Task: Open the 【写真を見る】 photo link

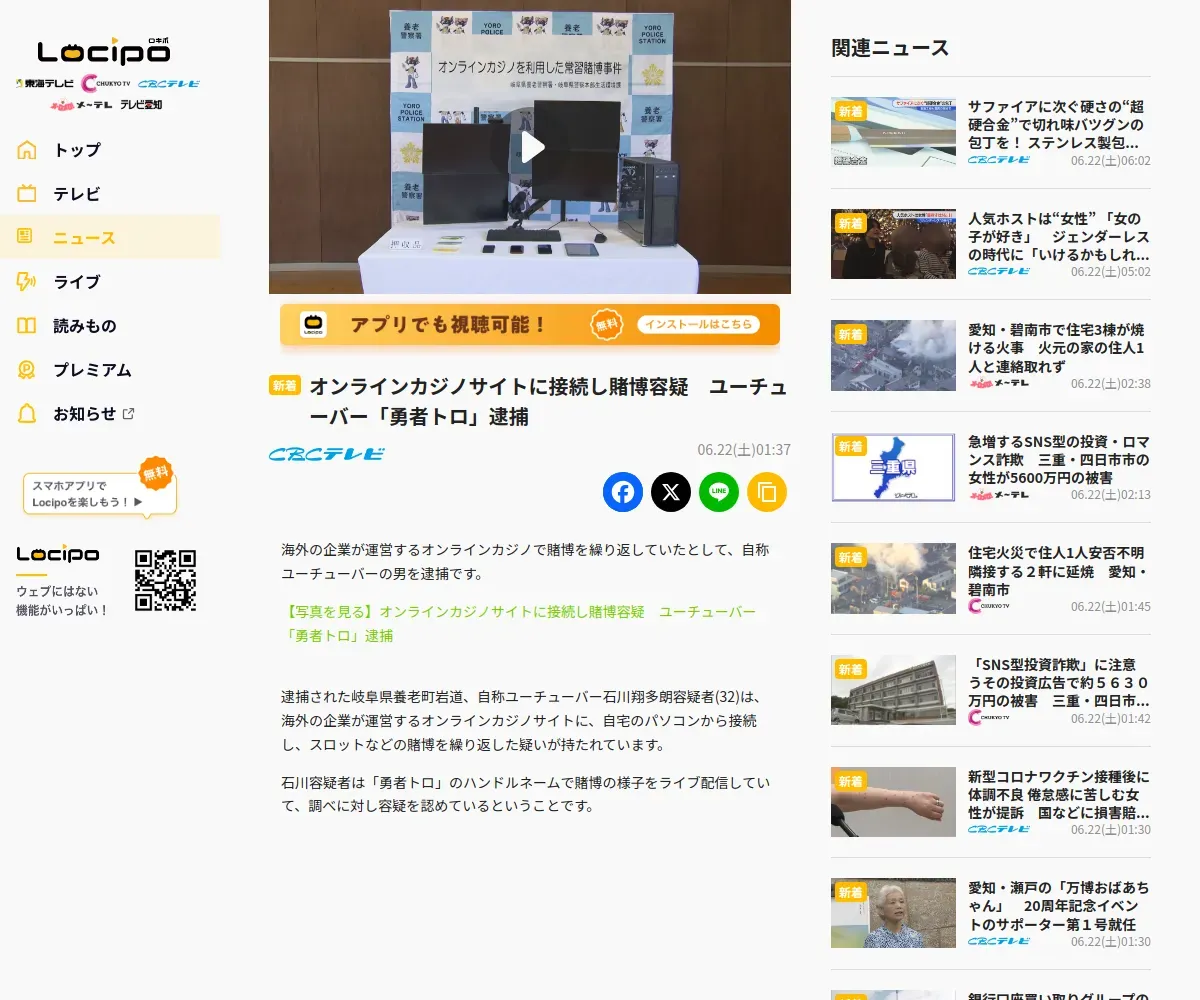Action: pyautogui.click(x=518, y=623)
